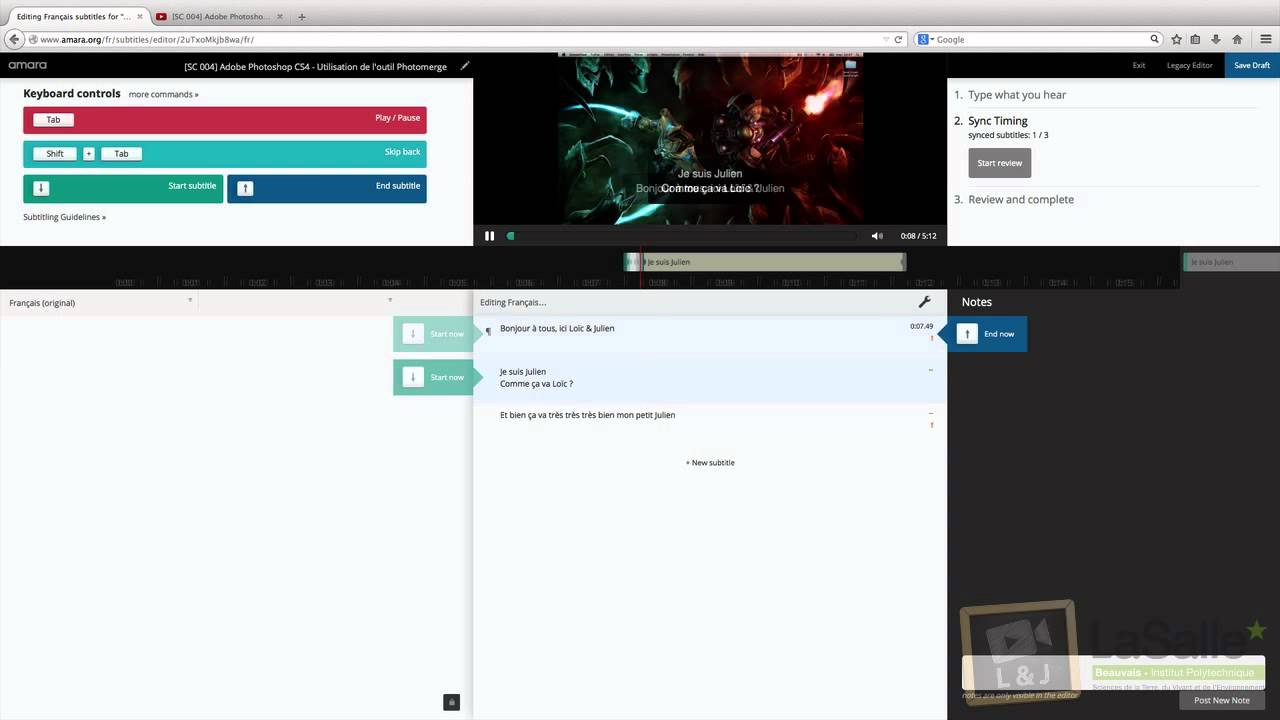Go to browser home page icon
Viewport: 1280px width, 720px height.
point(1237,39)
